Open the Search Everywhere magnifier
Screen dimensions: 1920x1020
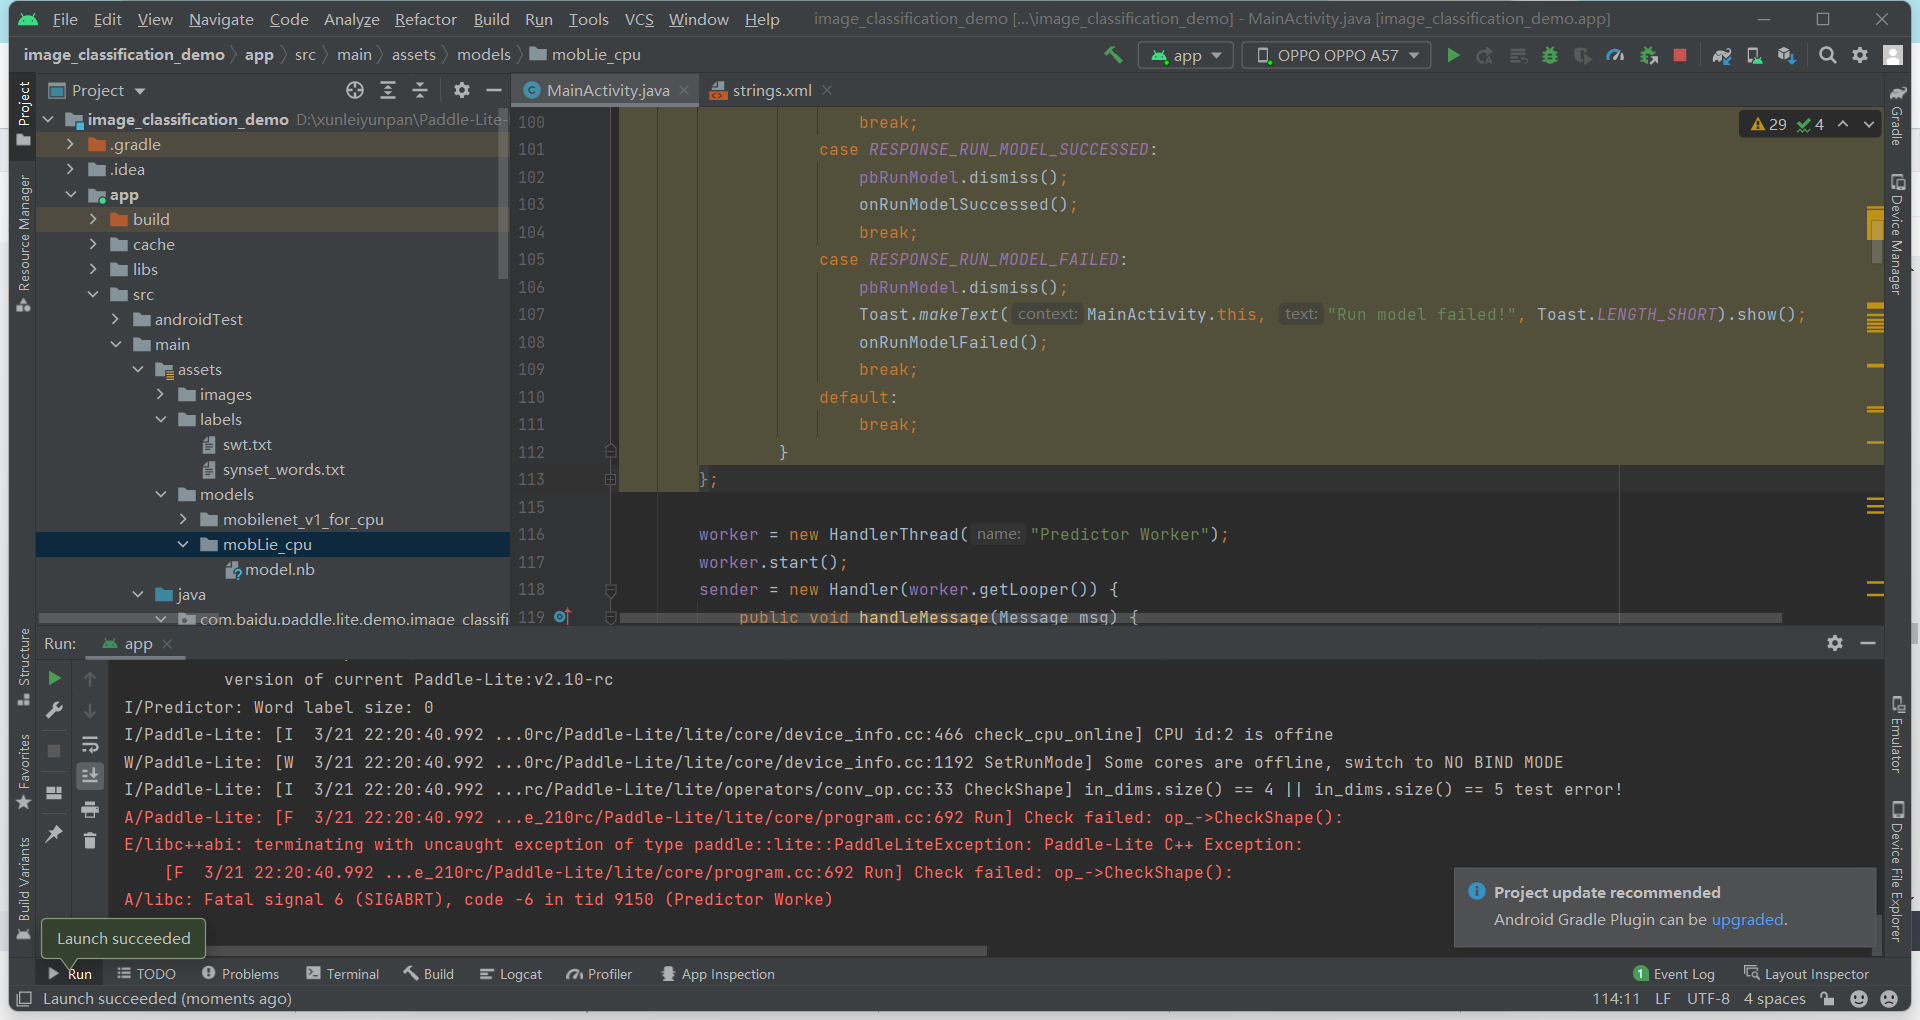[x=1827, y=55]
